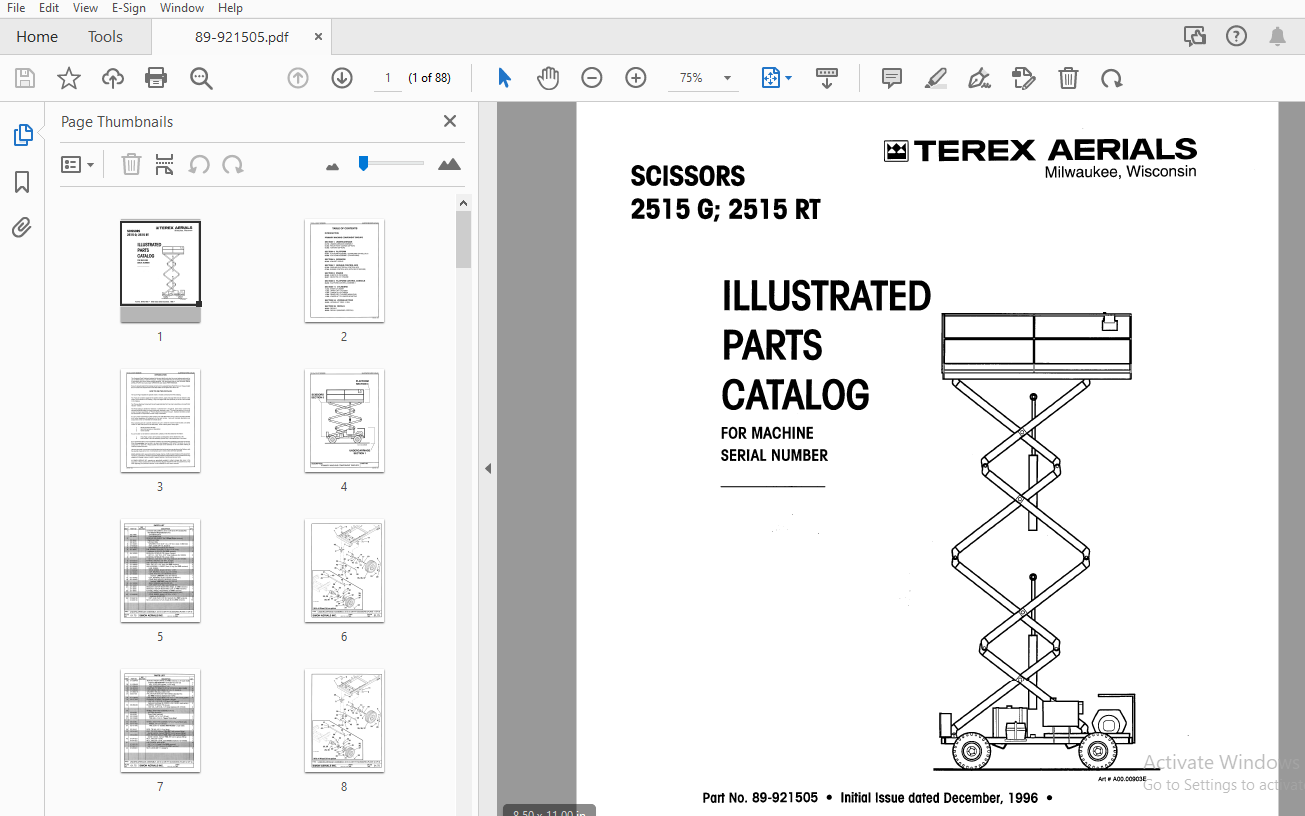Reduce thumbnail size small mountain icon
The width and height of the screenshot is (1305, 816).
333,165
